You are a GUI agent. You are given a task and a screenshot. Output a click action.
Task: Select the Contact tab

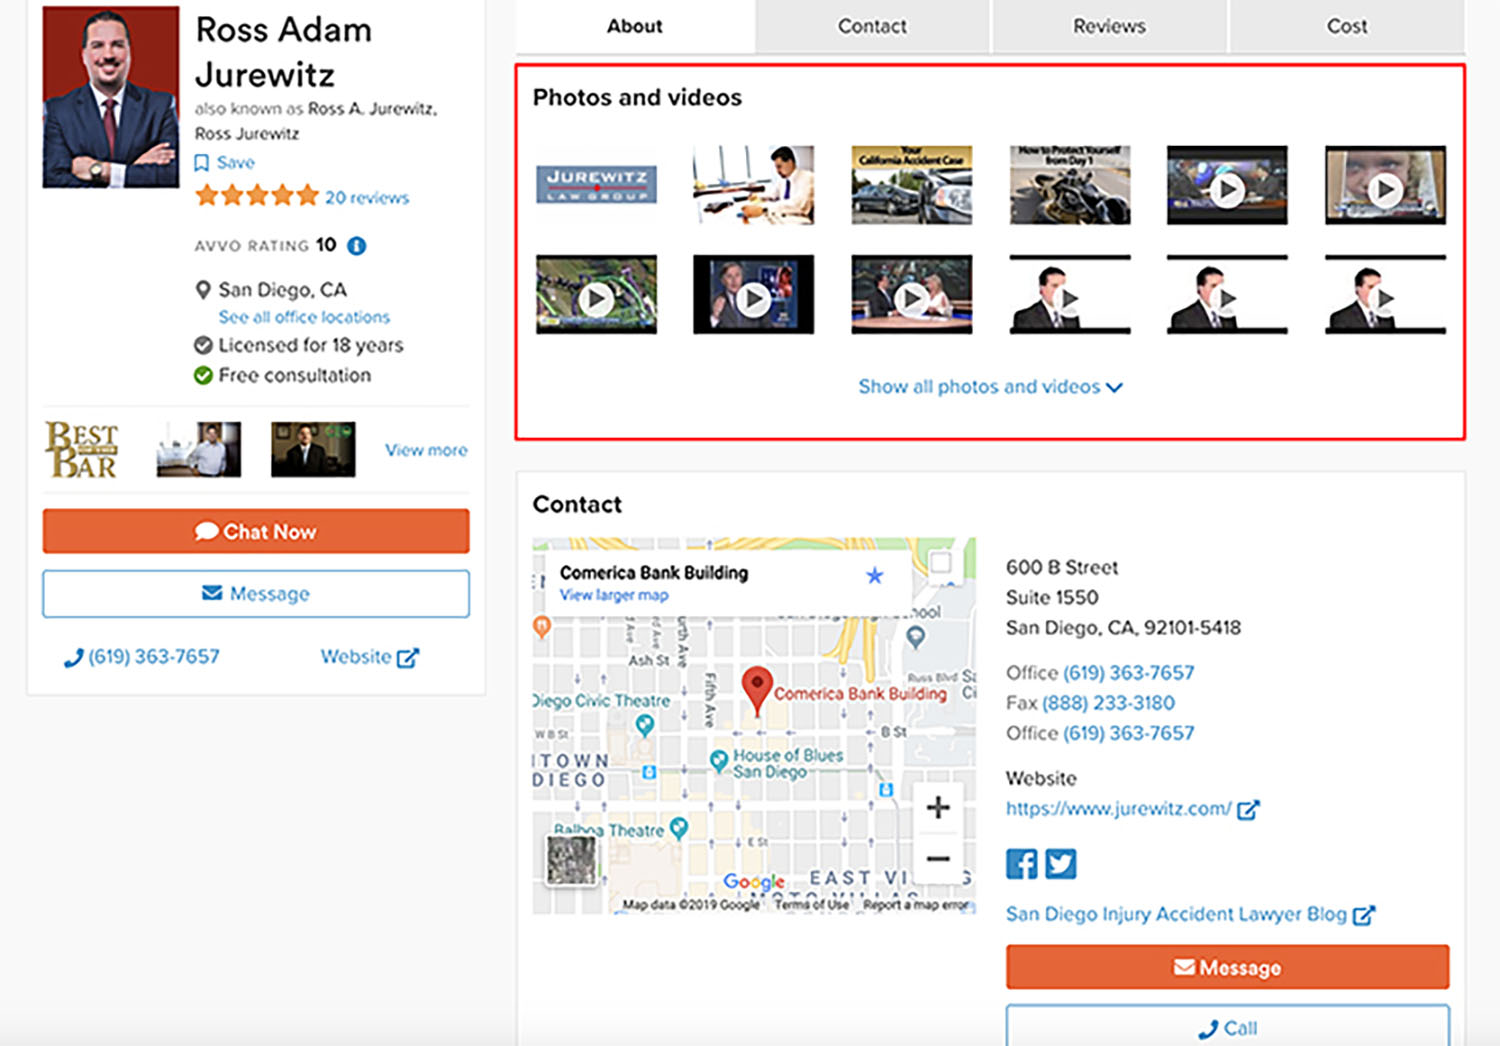[x=872, y=27]
